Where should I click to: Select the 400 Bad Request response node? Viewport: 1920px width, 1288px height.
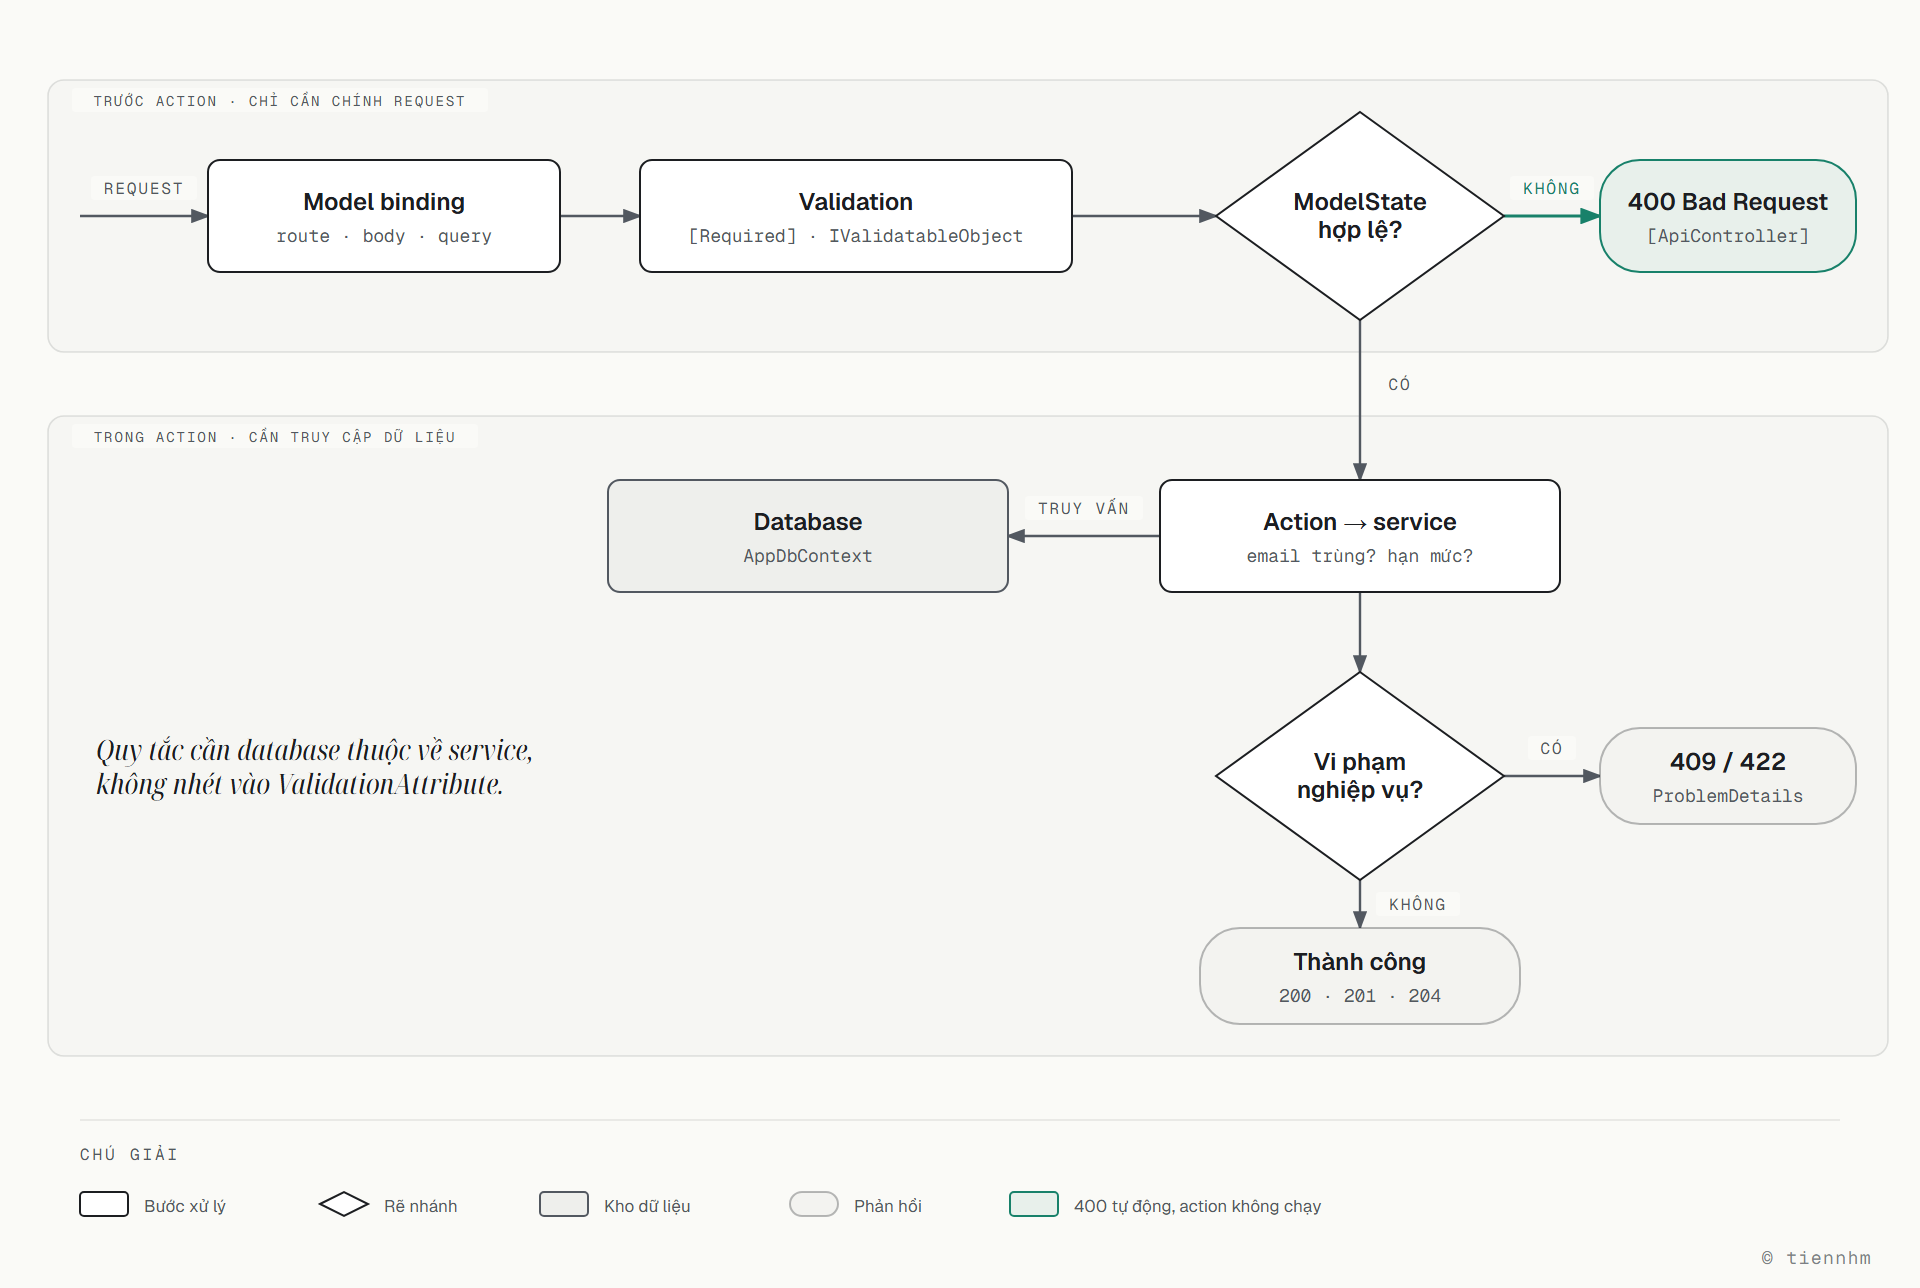pos(1728,216)
